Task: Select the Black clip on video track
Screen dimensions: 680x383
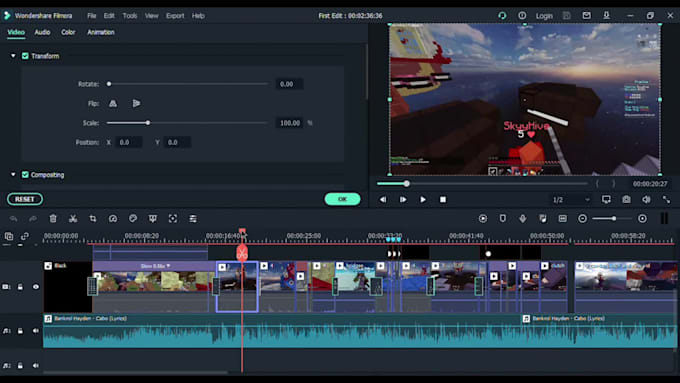Action: tap(68, 287)
